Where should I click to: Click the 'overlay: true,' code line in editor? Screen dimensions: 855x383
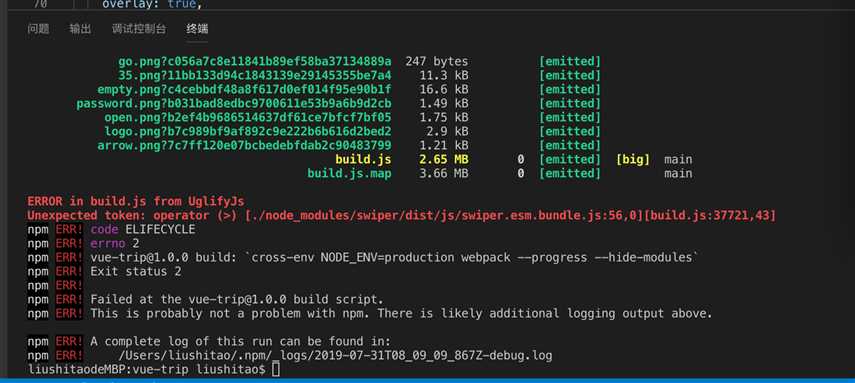coord(153,4)
